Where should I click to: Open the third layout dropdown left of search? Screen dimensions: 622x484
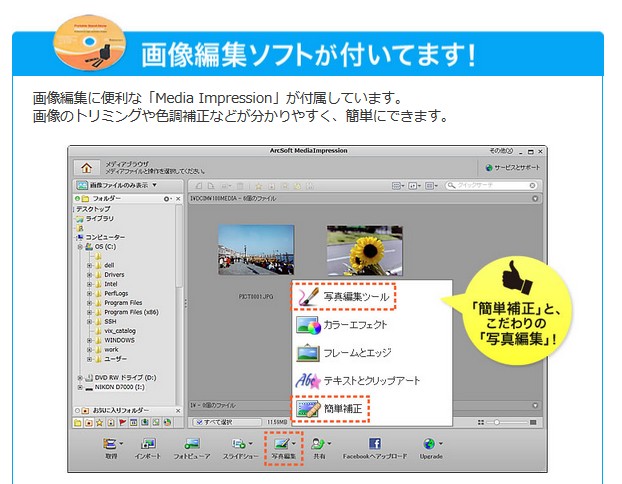[x=431, y=186]
